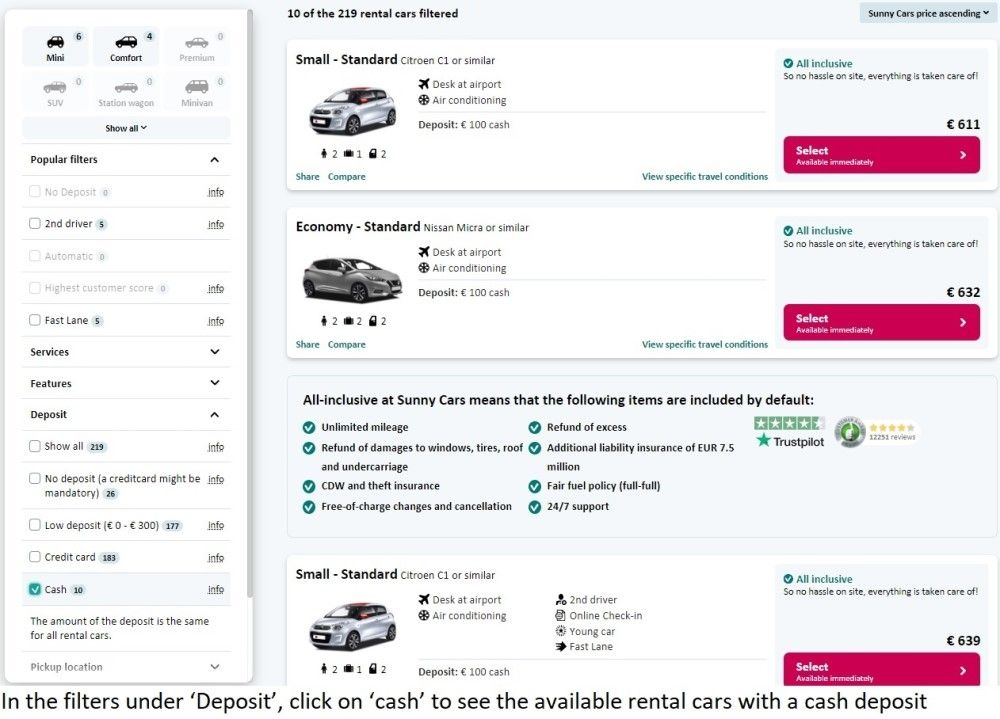This screenshot has height=719, width=1000.
Task: Check the Show all 219 deposit checkbox
Action: pyautogui.click(x=35, y=446)
